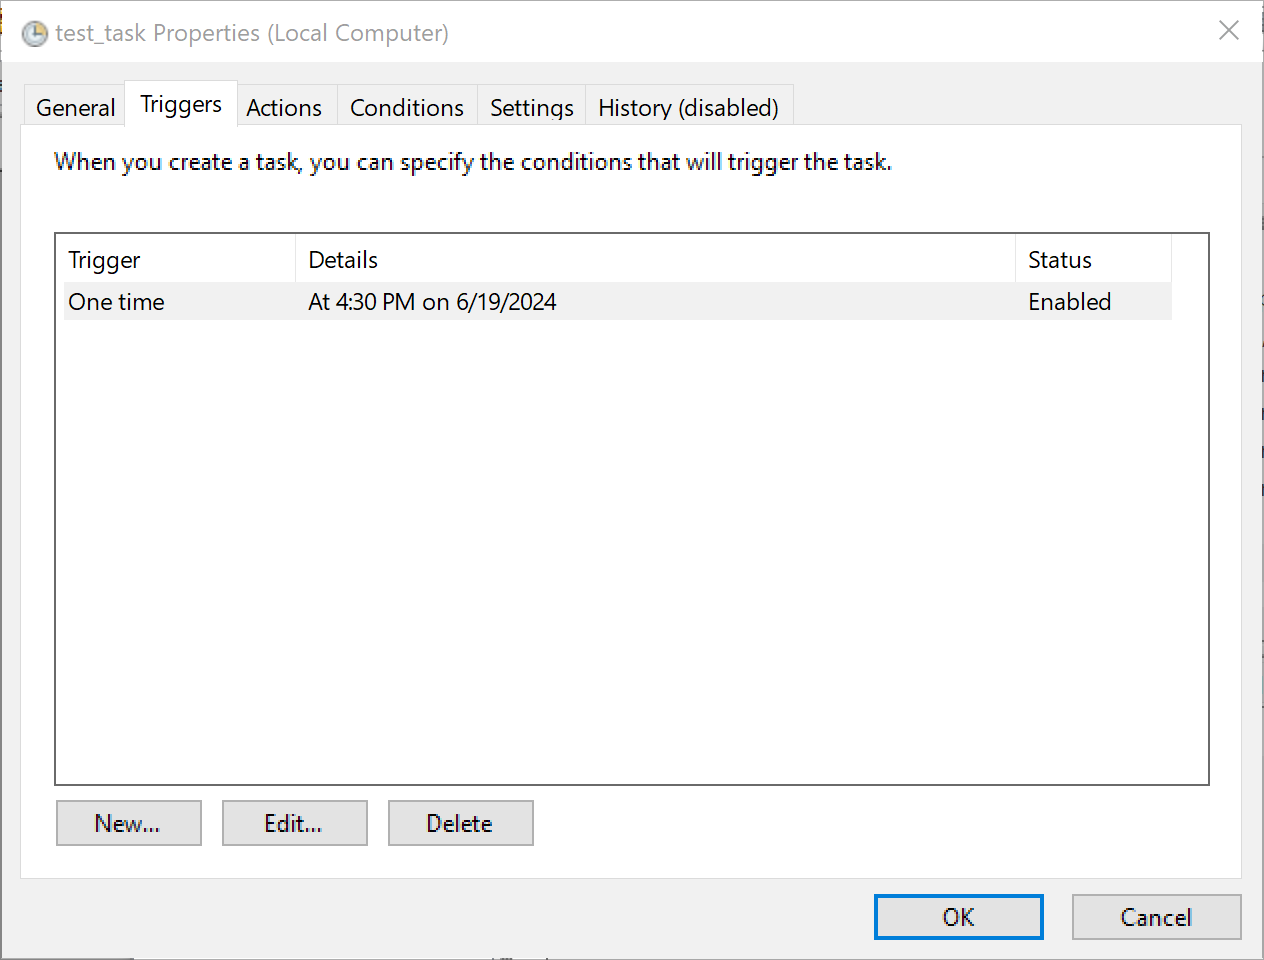Close the test_task Properties window
Viewport: 1264px width, 960px height.
click(x=1229, y=31)
